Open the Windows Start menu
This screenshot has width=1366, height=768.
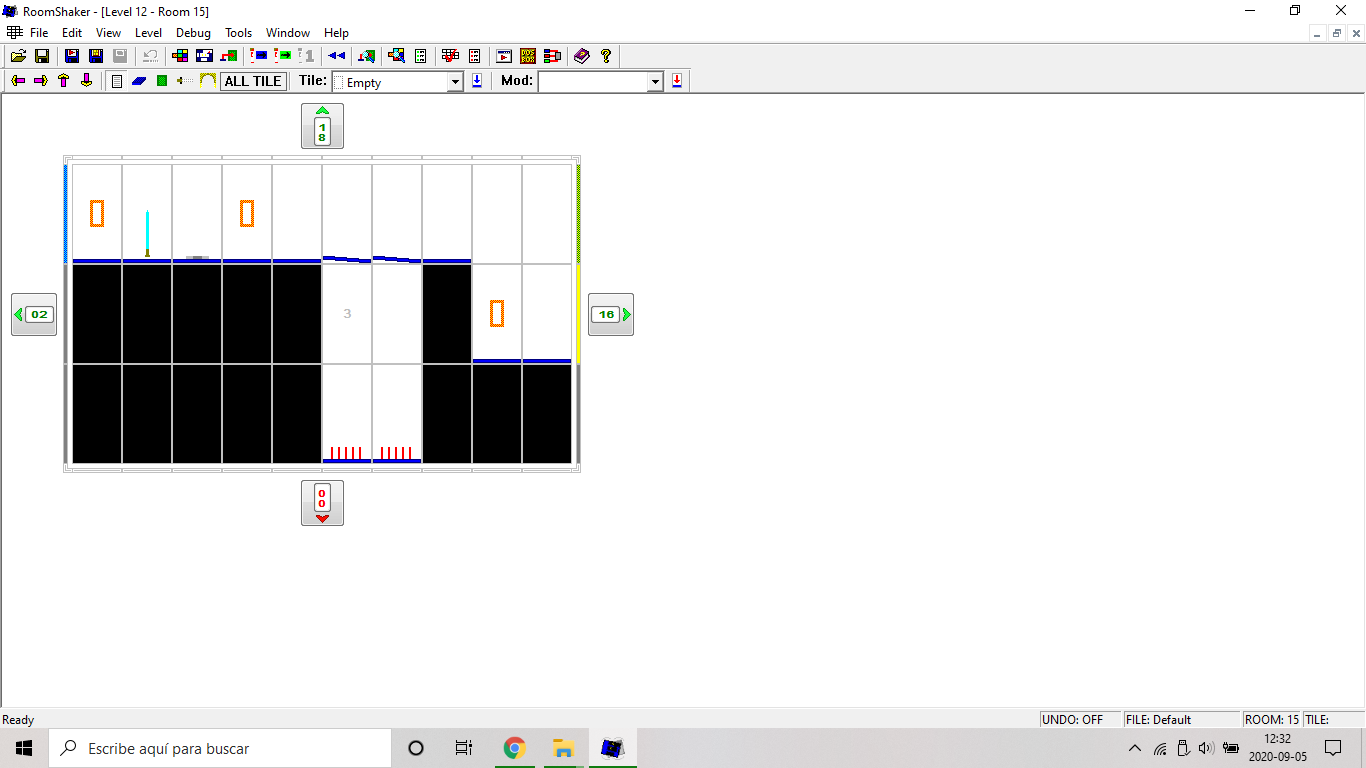point(24,748)
